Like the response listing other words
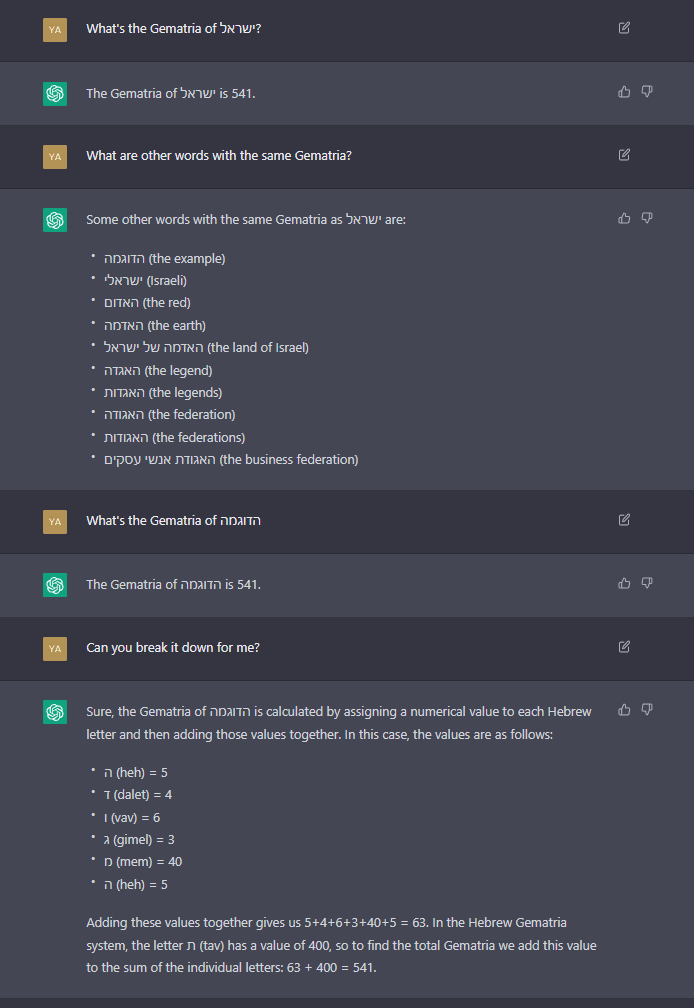This screenshot has width=694, height=1008. (x=624, y=218)
